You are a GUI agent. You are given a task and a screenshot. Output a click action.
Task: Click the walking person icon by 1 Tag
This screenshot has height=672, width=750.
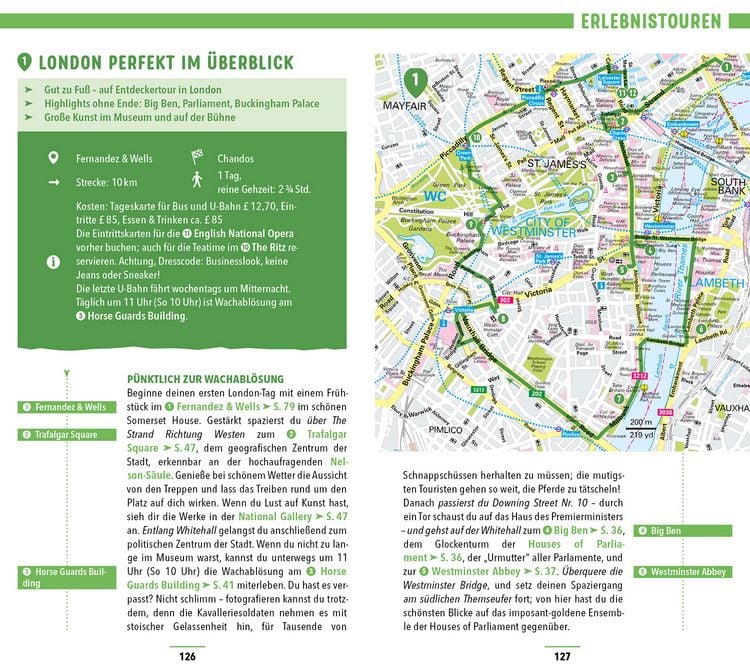pos(197,179)
